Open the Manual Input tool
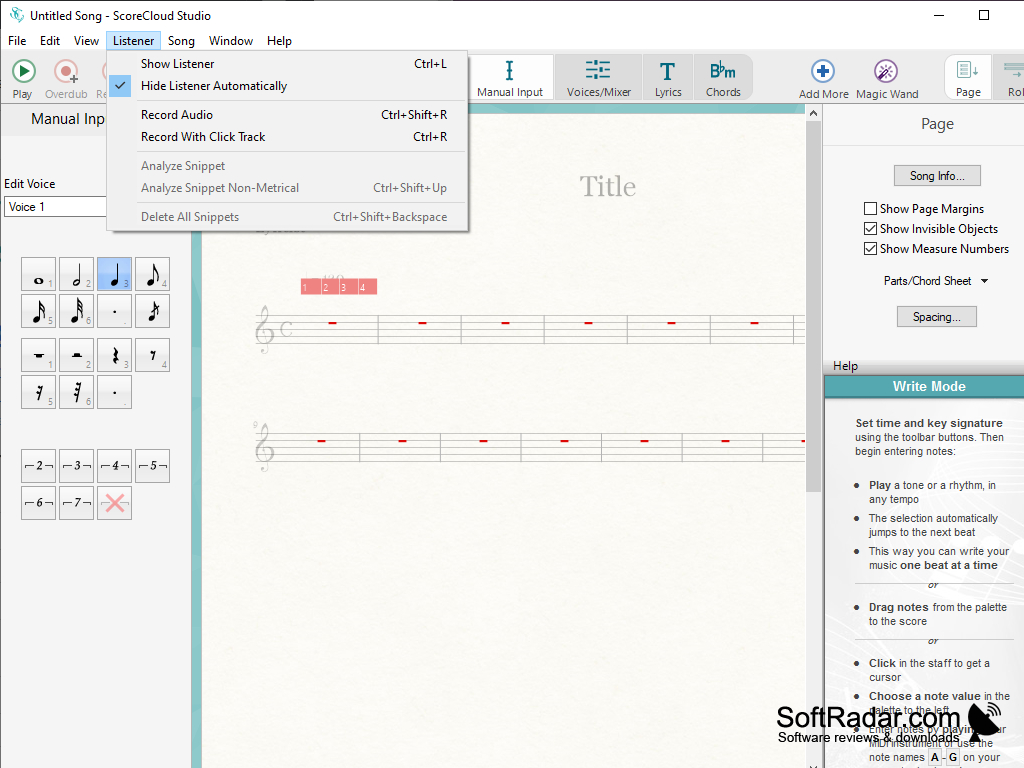The width and height of the screenshot is (1024, 768). (x=509, y=78)
